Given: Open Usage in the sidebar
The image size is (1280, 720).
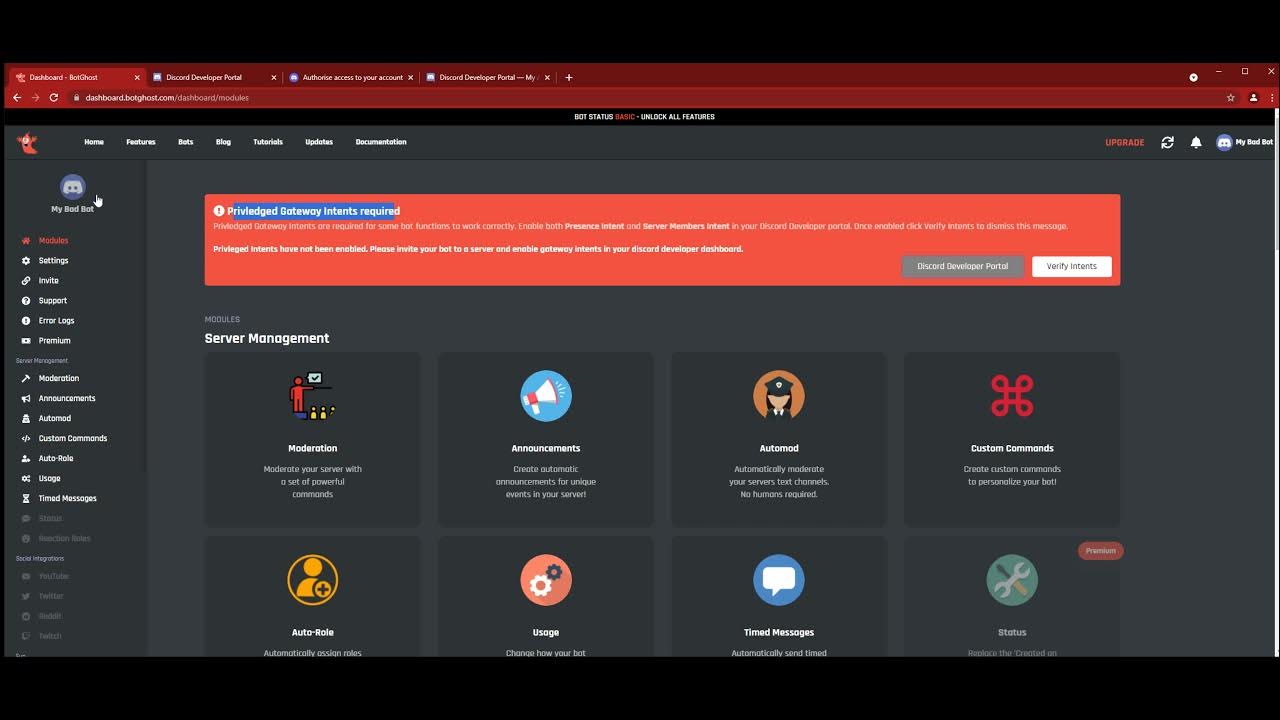Looking at the screenshot, I should (50, 478).
